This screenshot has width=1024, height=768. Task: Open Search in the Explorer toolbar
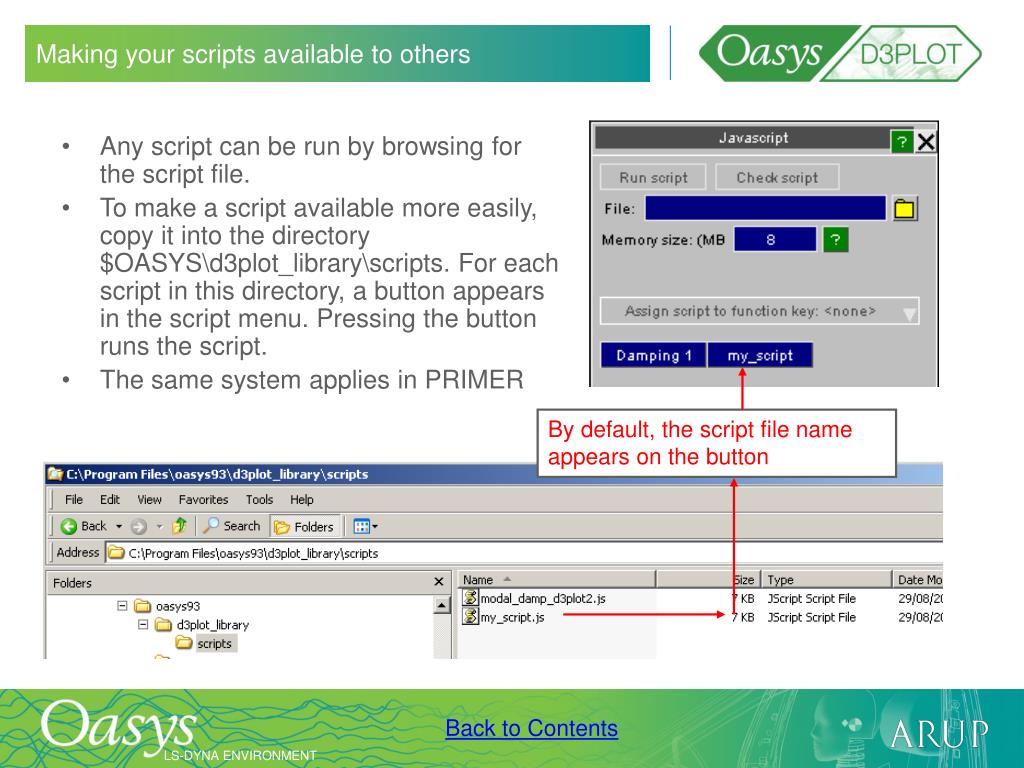click(x=231, y=526)
